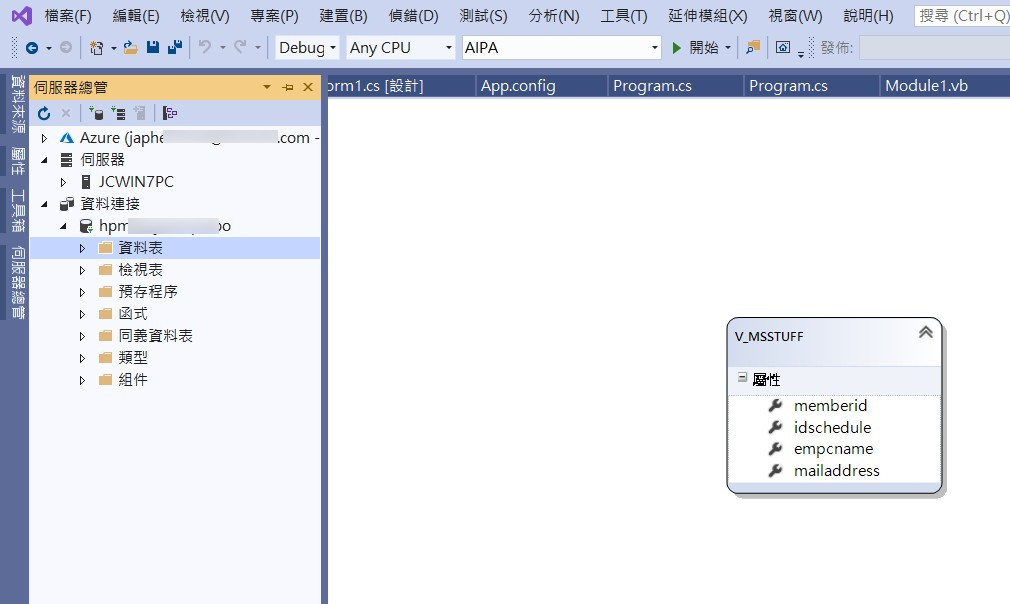This screenshot has width=1010, height=604.
Task: Click the 發佈 publish input field
Action: (x=934, y=48)
